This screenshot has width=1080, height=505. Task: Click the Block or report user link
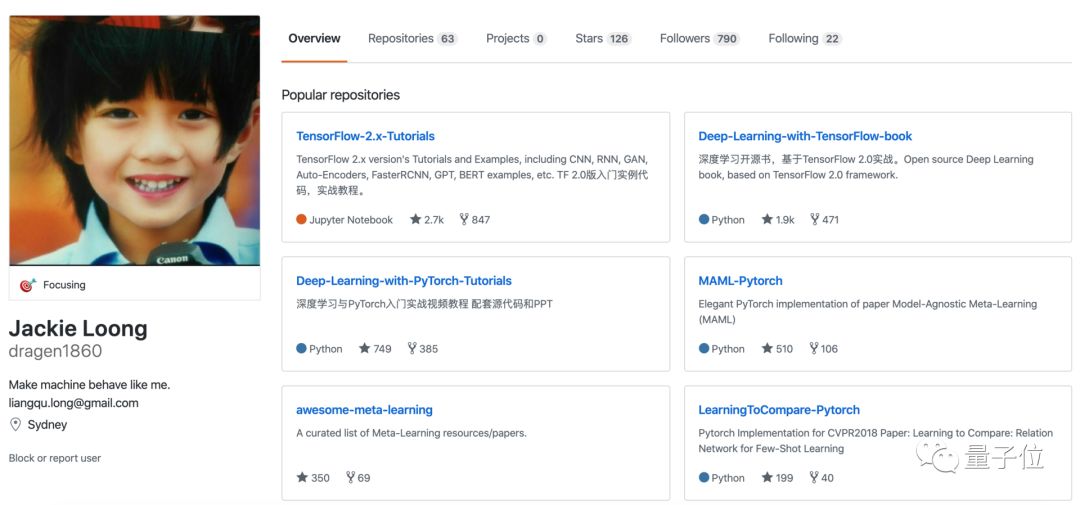[x=55, y=458]
